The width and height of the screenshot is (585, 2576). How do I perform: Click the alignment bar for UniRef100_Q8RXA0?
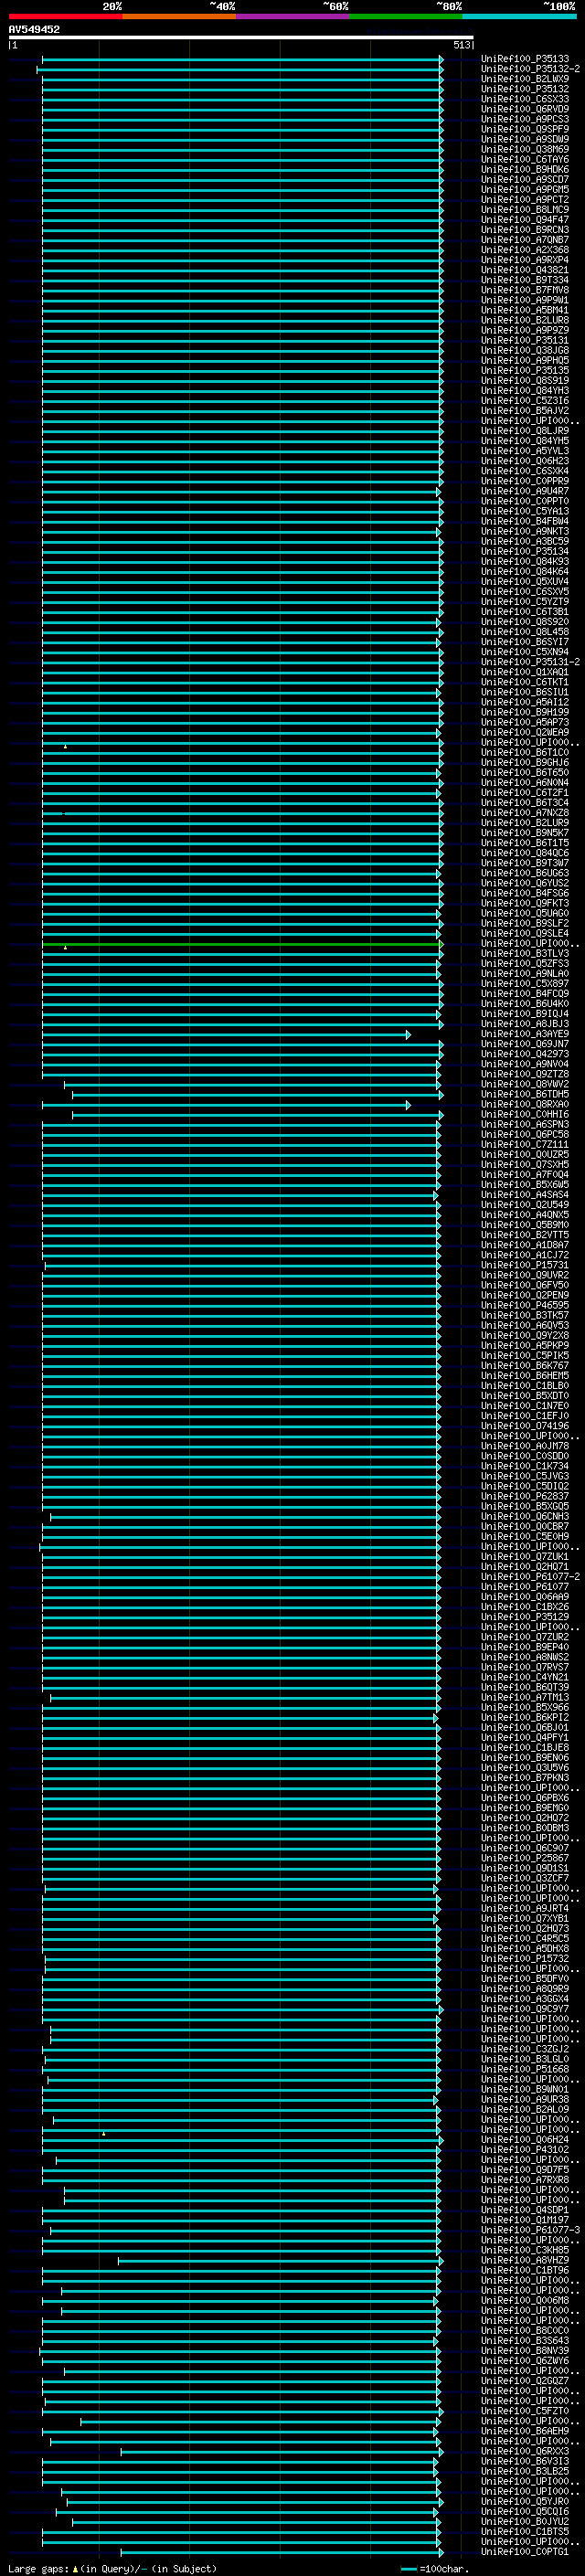click(226, 1105)
